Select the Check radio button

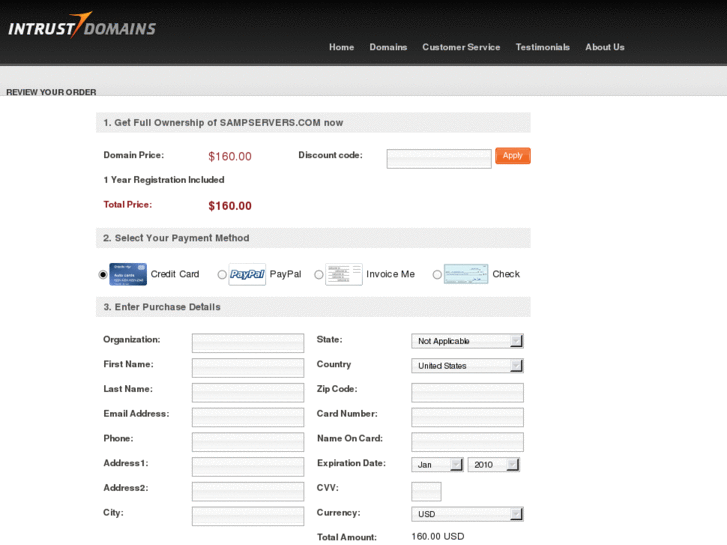click(437, 275)
